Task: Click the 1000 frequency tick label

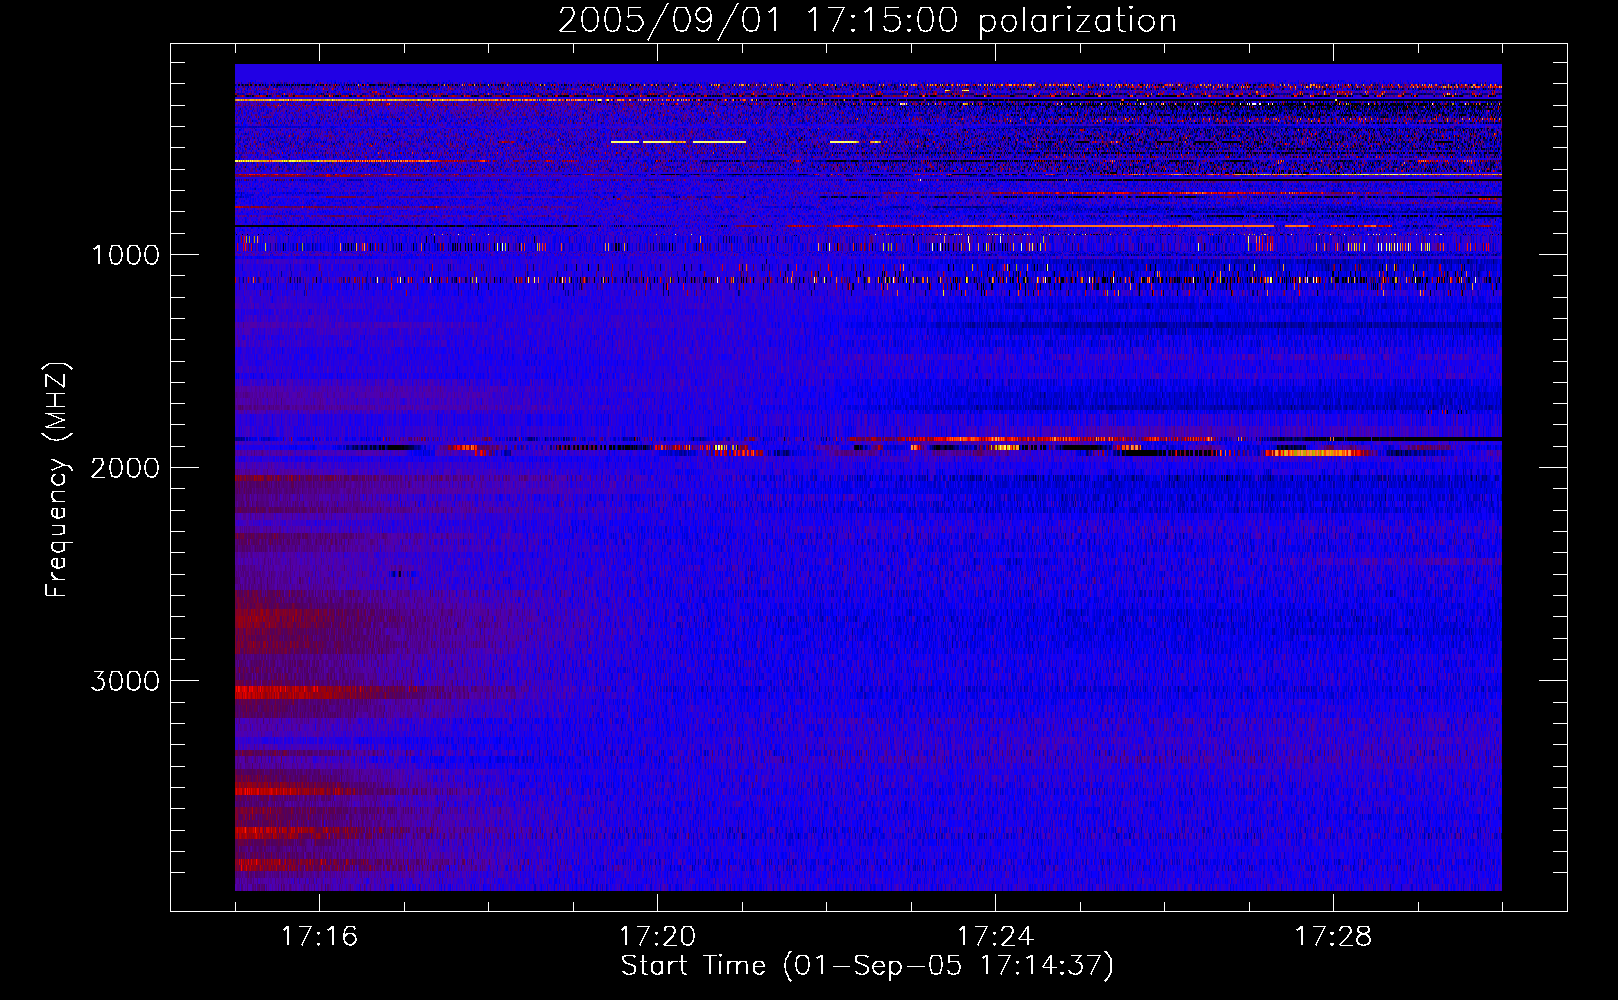Action: [x=125, y=255]
